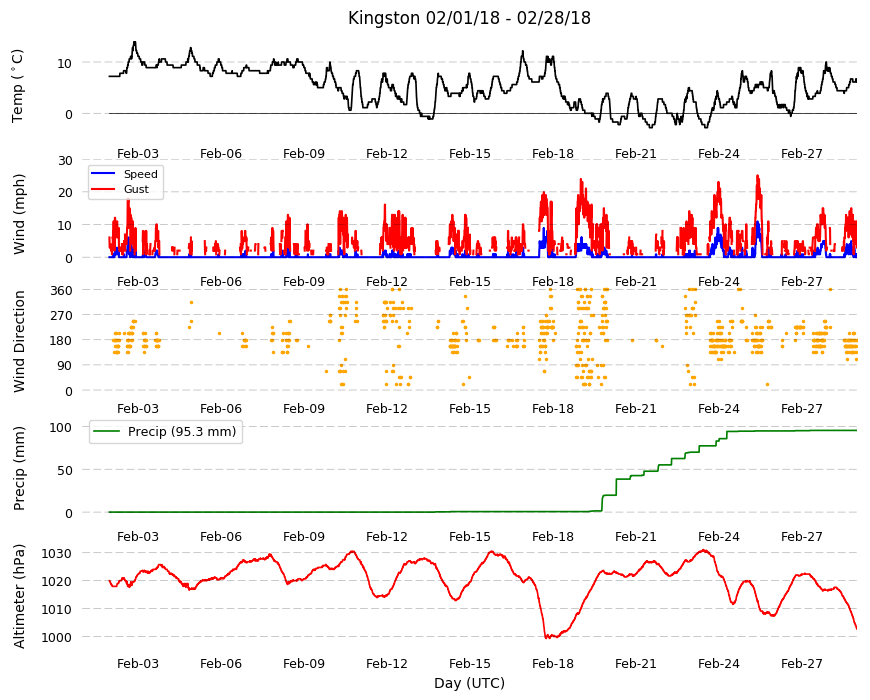Click the Precip (mm) axis label
The image size is (870, 700).
[19, 468]
